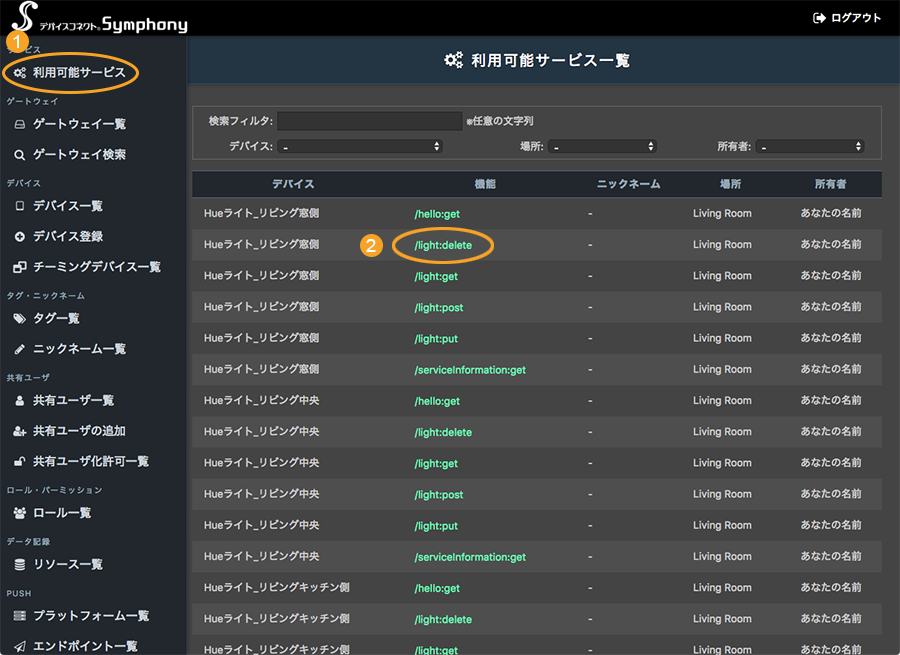Click the plus icon beside デバイス登録
This screenshot has height=655, width=900.
click(x=20, y=237)
